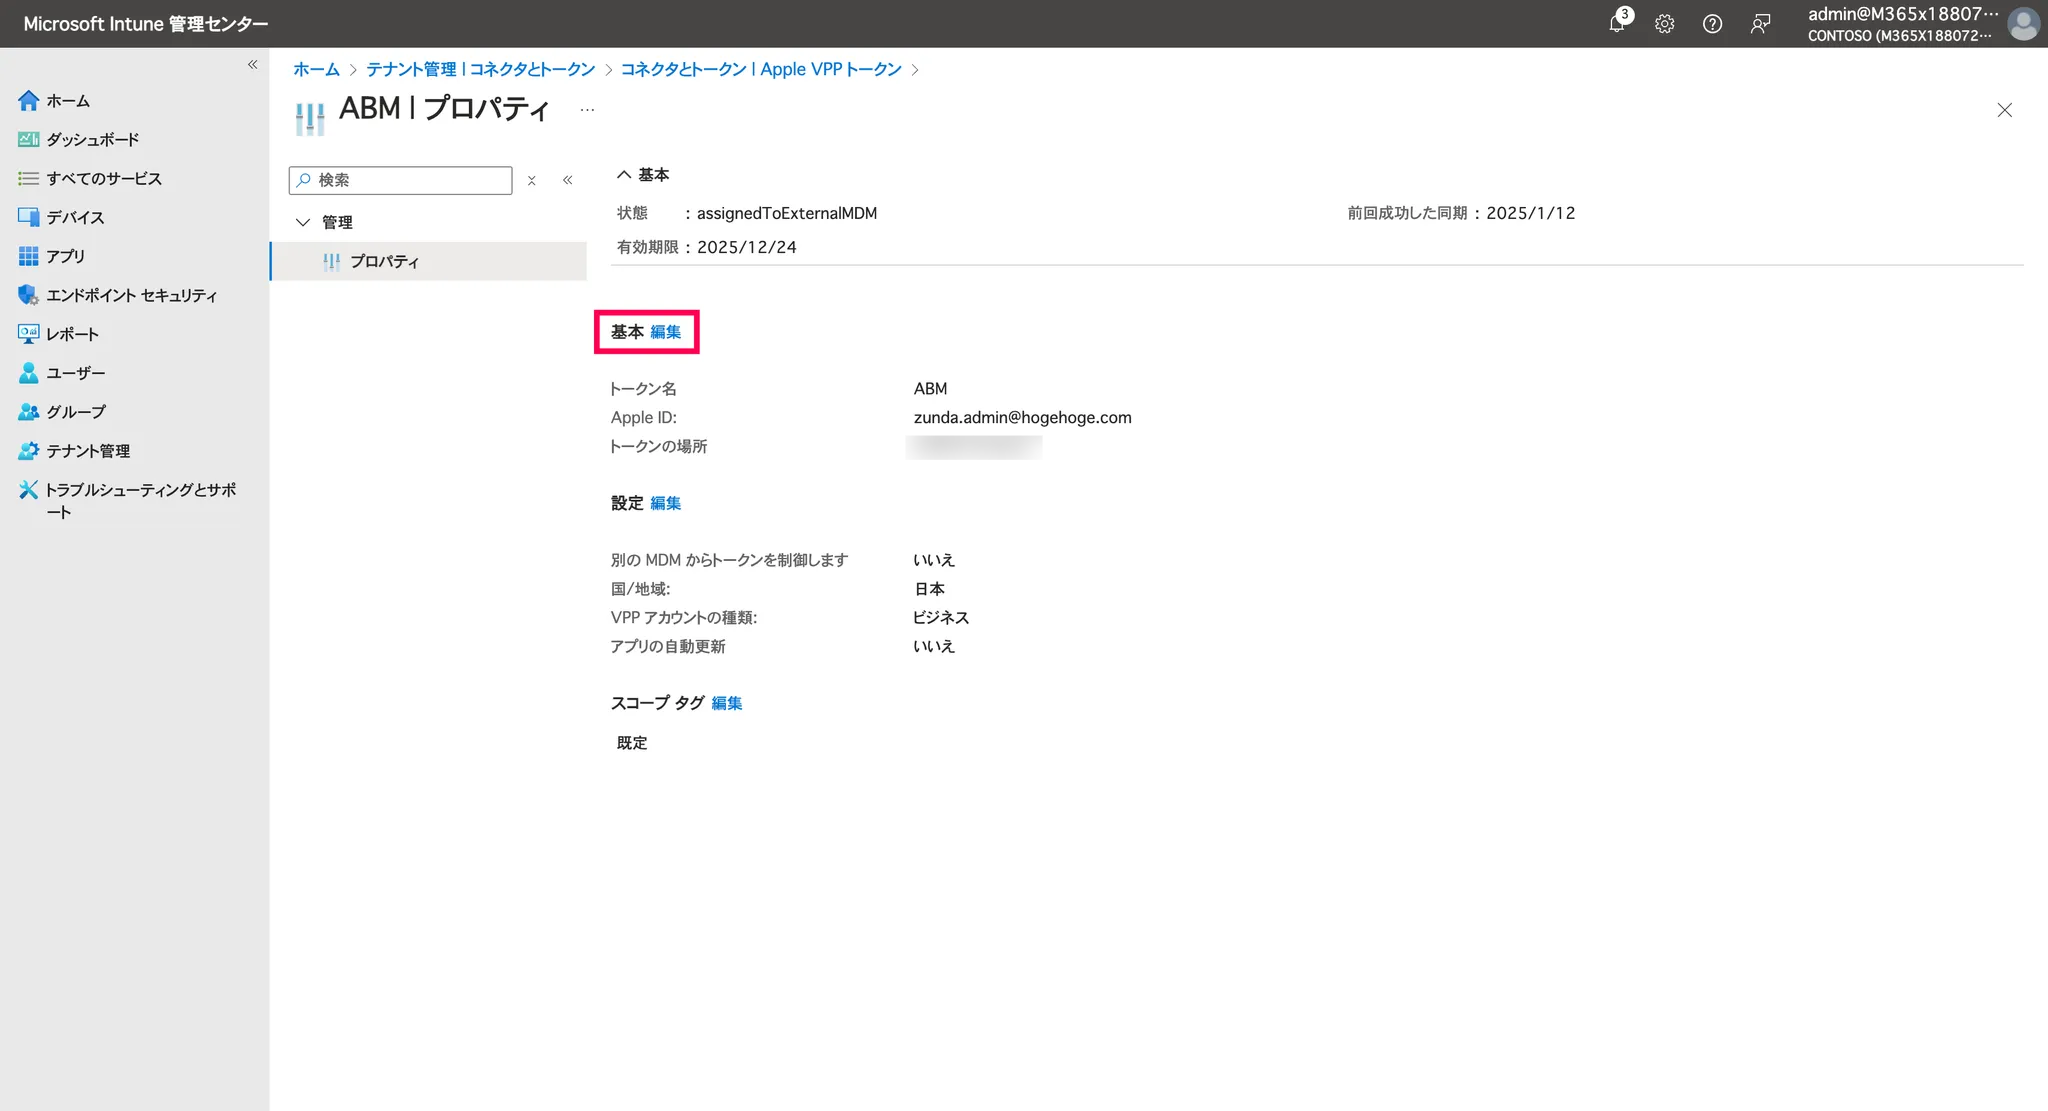Image resolution: width=2048 pixels, height=1111 pixels.
Task: Click the デバイス monitor icon
Action: pyautogui.click(x=28, y=217)
